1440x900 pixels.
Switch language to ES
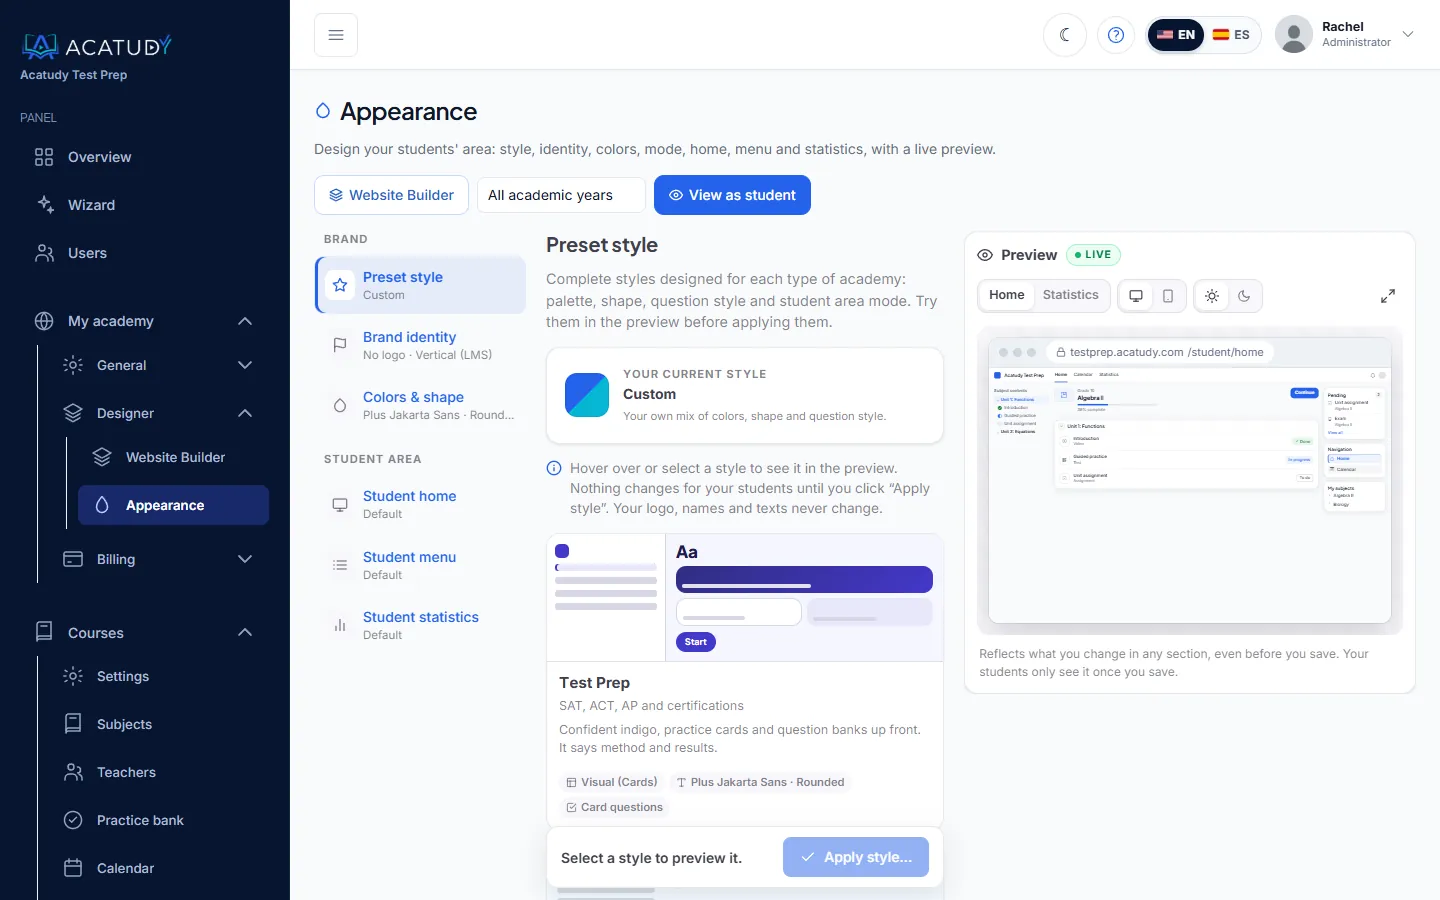pyautogui.click(x=1231, y=35)
